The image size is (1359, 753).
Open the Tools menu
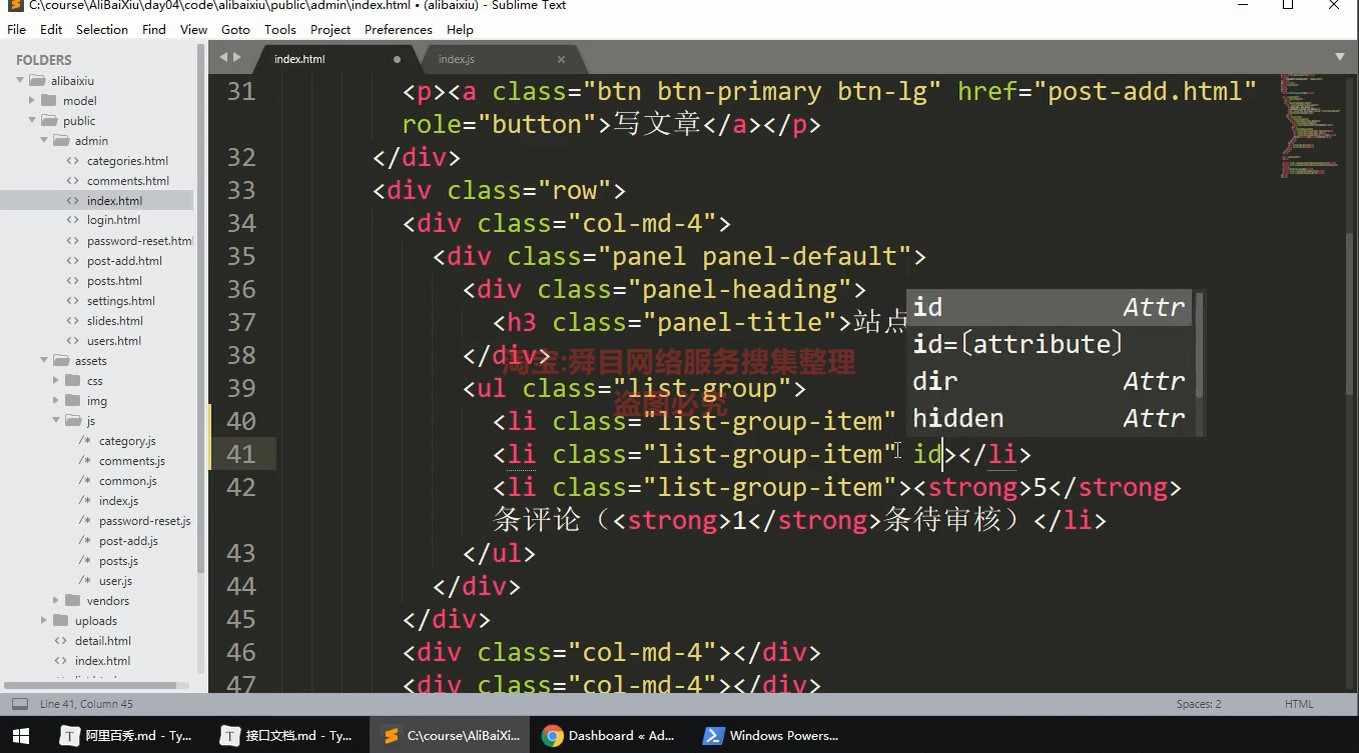point(280,30)
